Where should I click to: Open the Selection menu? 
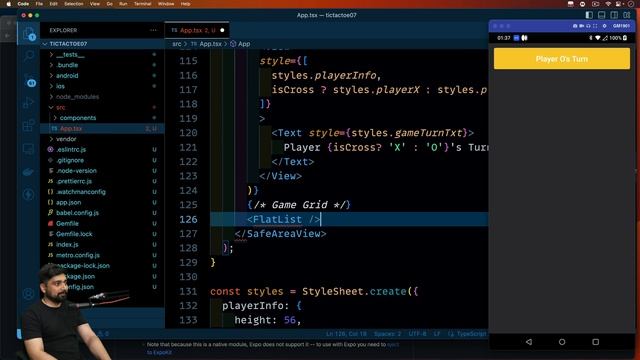tap(73, 4)
